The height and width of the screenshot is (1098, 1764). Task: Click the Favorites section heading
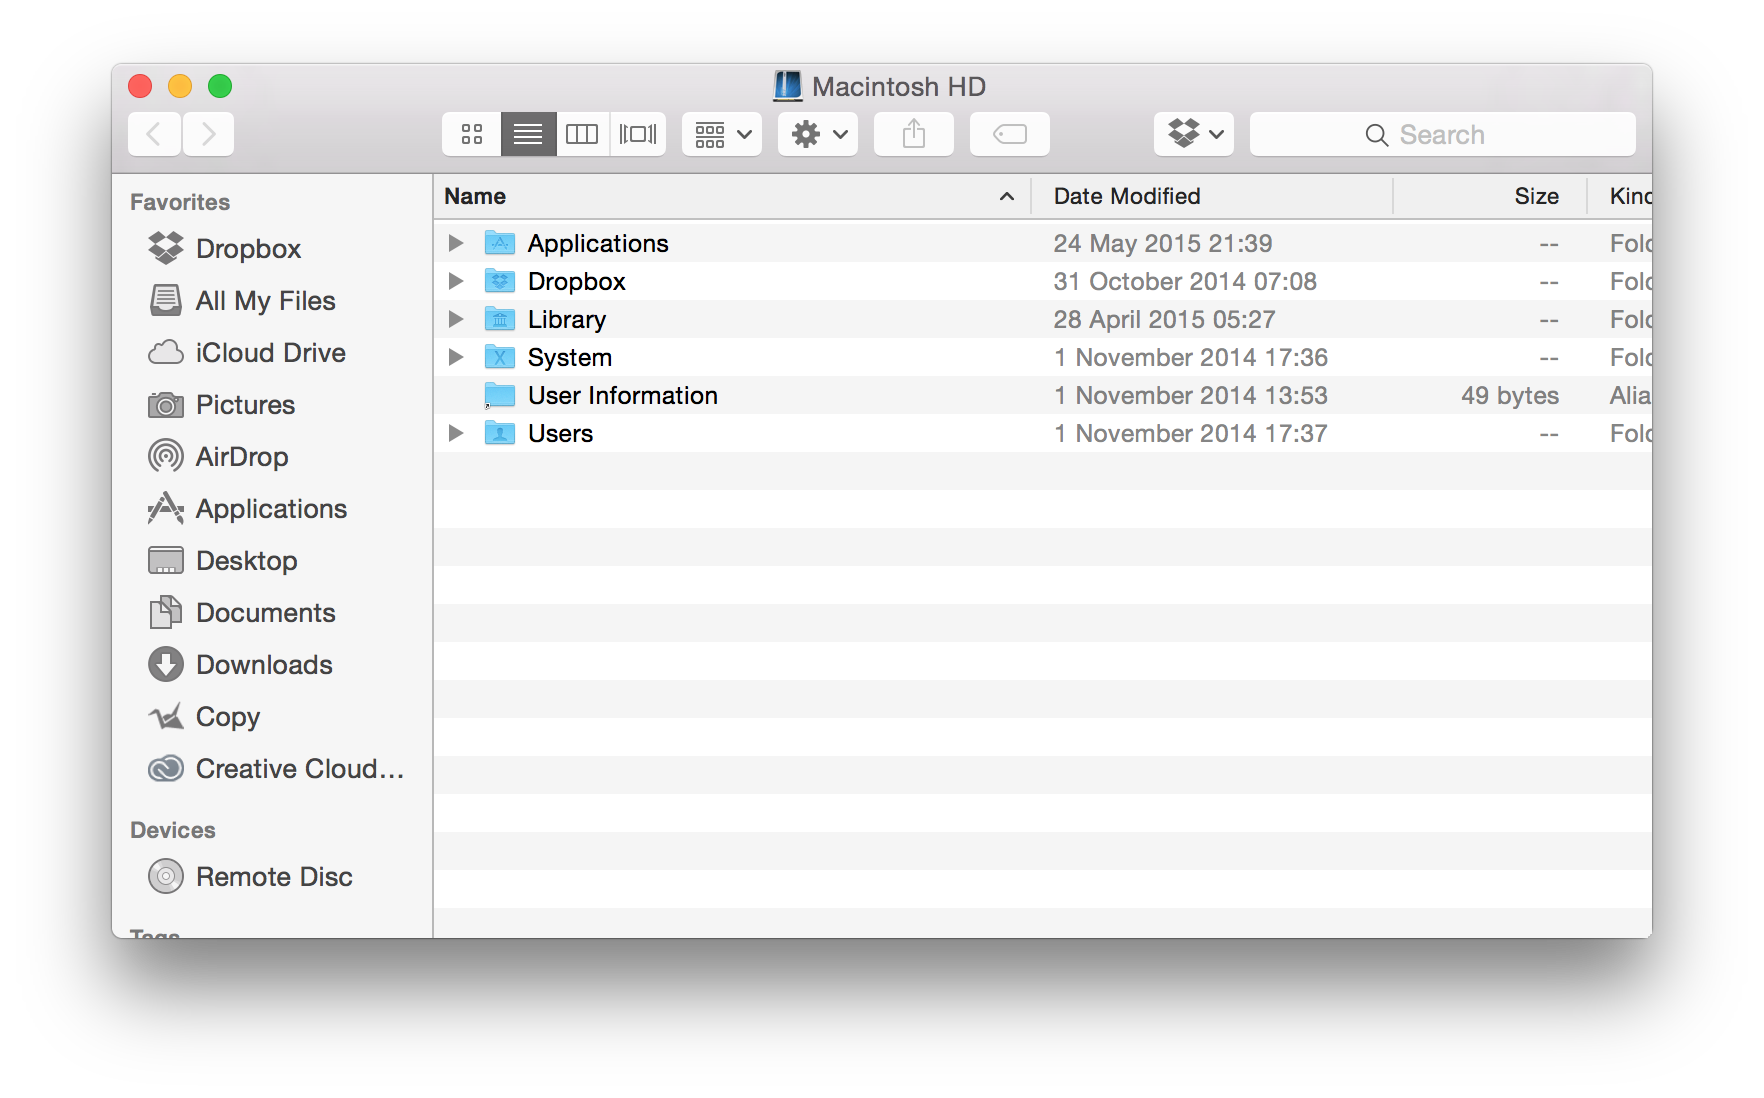point(180,202)
